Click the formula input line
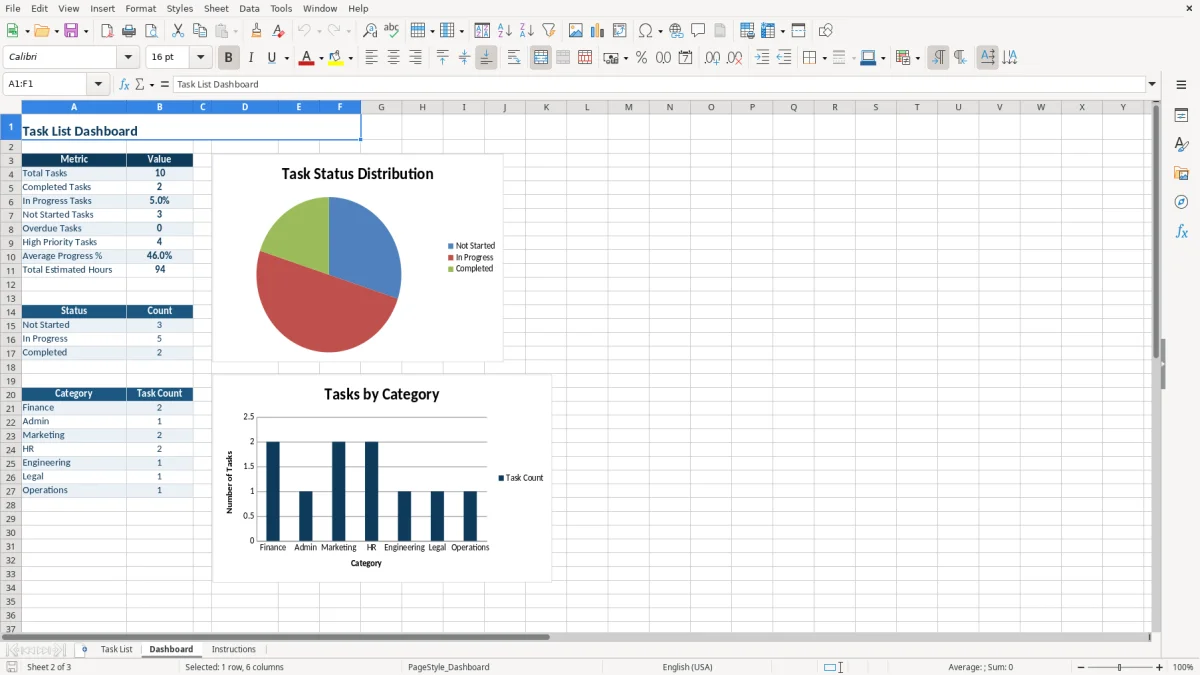Screen dimensions: 1200x675 (x=659, y=85)
